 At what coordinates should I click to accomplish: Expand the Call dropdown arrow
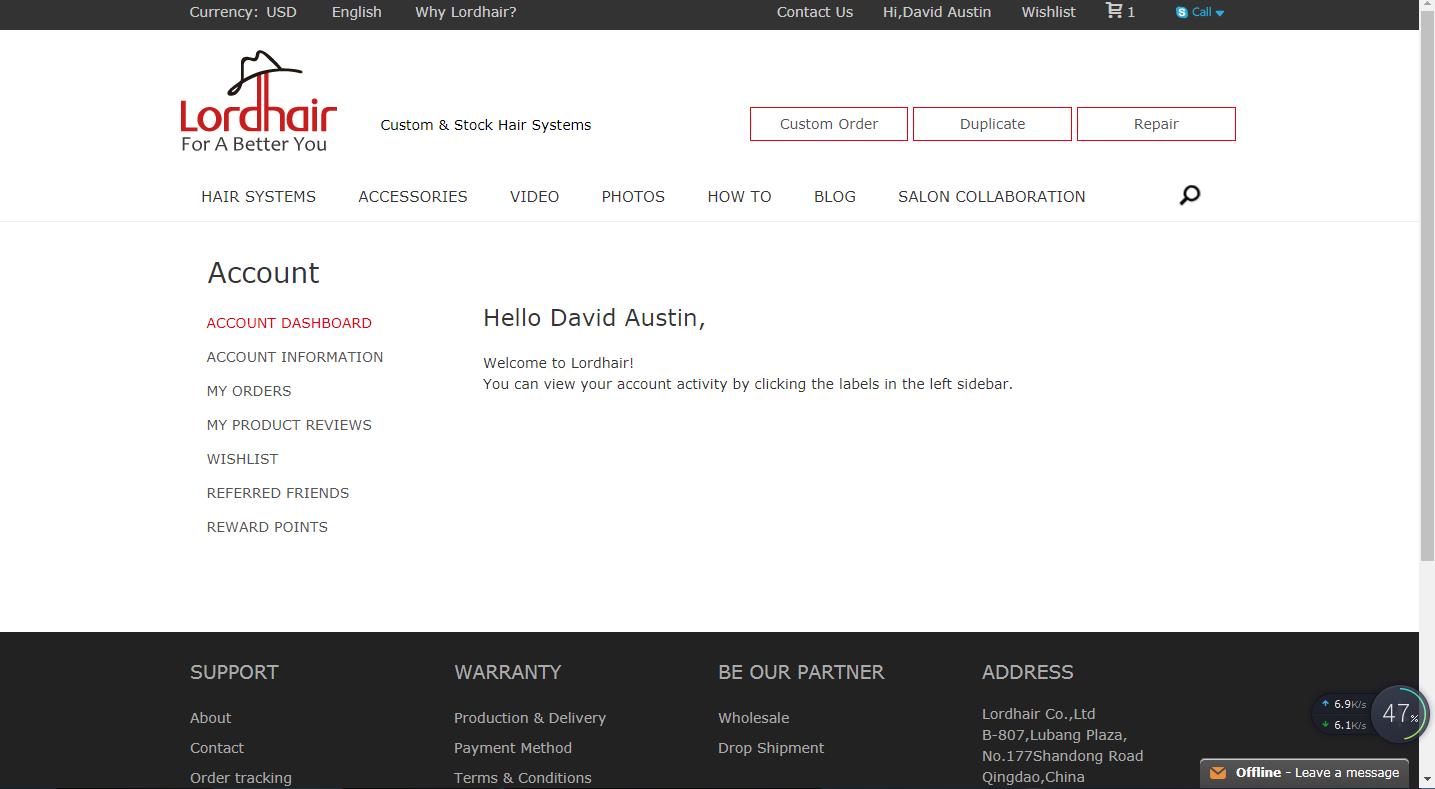click(x=1219, y=13)
